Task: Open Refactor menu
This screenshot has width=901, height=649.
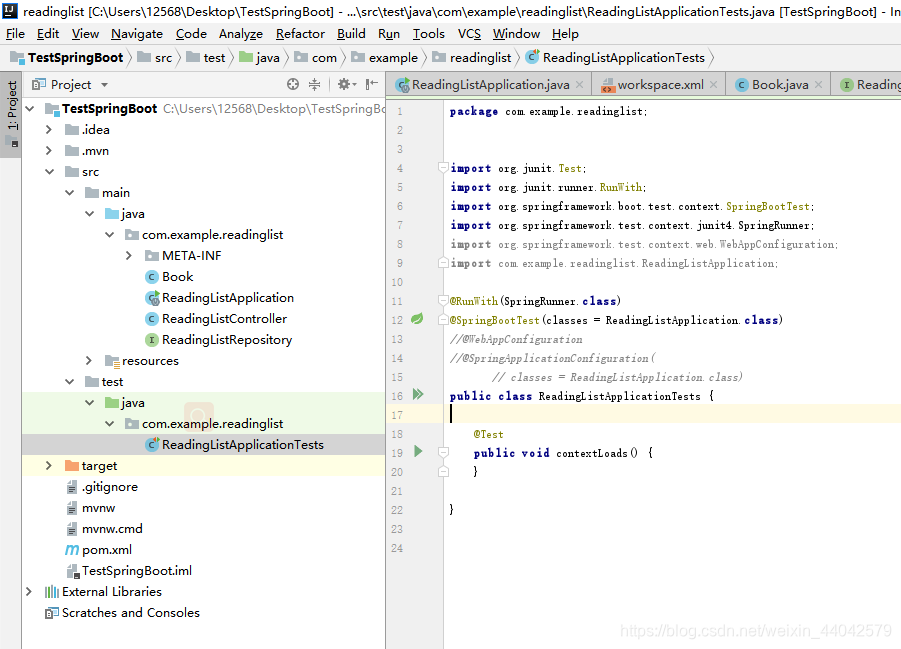Action: (x=300, y=34)
